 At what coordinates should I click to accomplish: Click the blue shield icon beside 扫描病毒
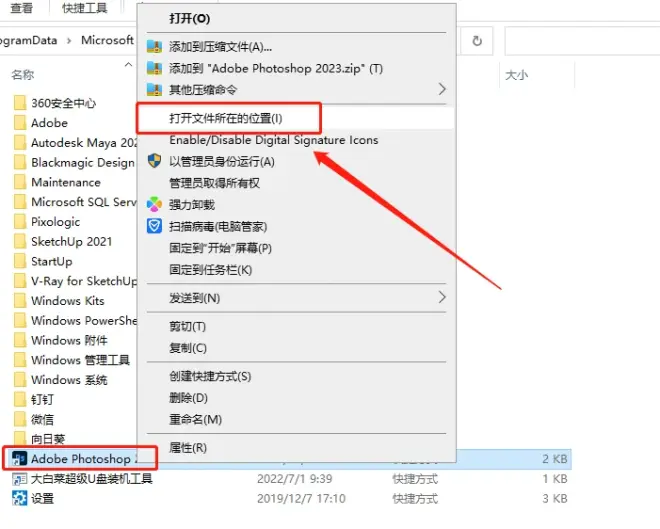point(154,226)
